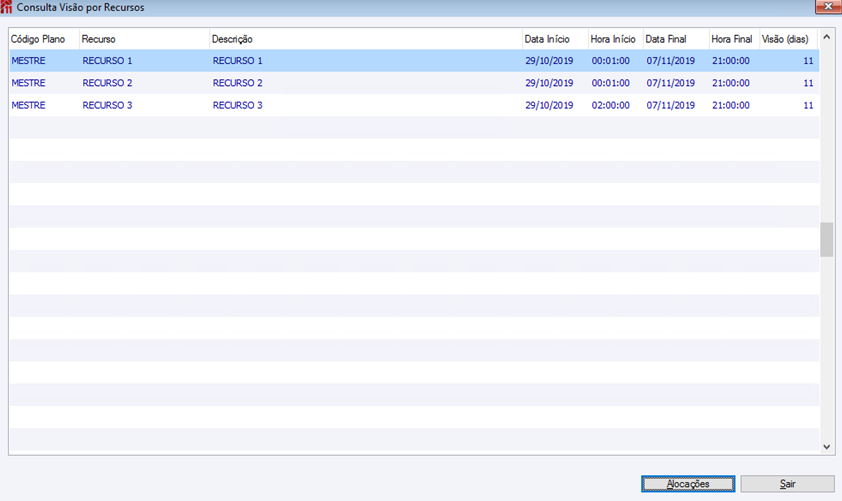The image size is (842, 501).
Task: Click Hora Início 02:00:00 of RECURSO 3
Action: pyautogui.click(x=611, y=105)
